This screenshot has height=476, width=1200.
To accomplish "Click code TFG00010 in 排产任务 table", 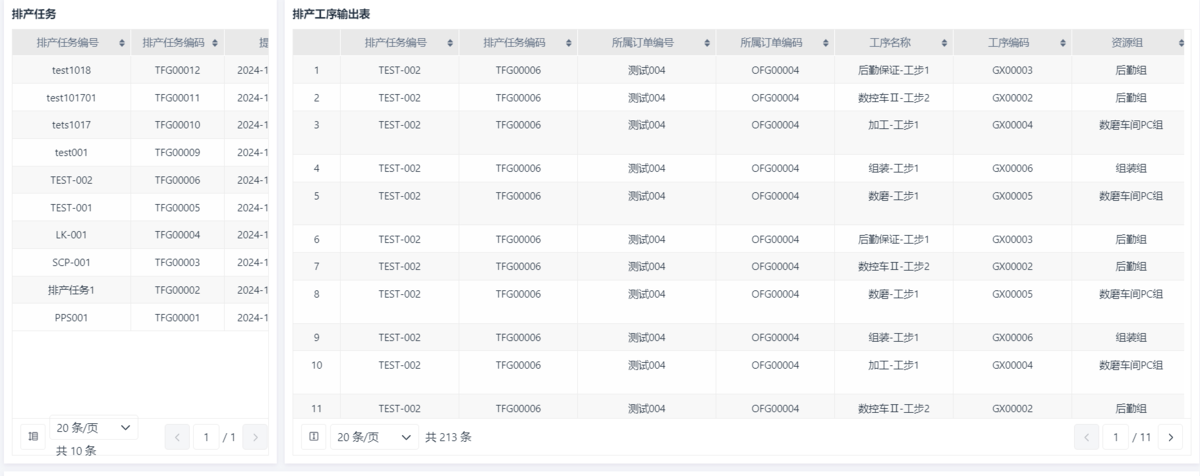I will 178,125.
